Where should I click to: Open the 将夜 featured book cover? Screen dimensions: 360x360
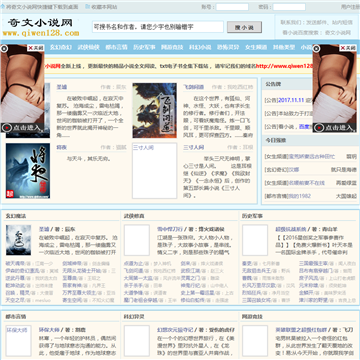click(x=28, y=171)
